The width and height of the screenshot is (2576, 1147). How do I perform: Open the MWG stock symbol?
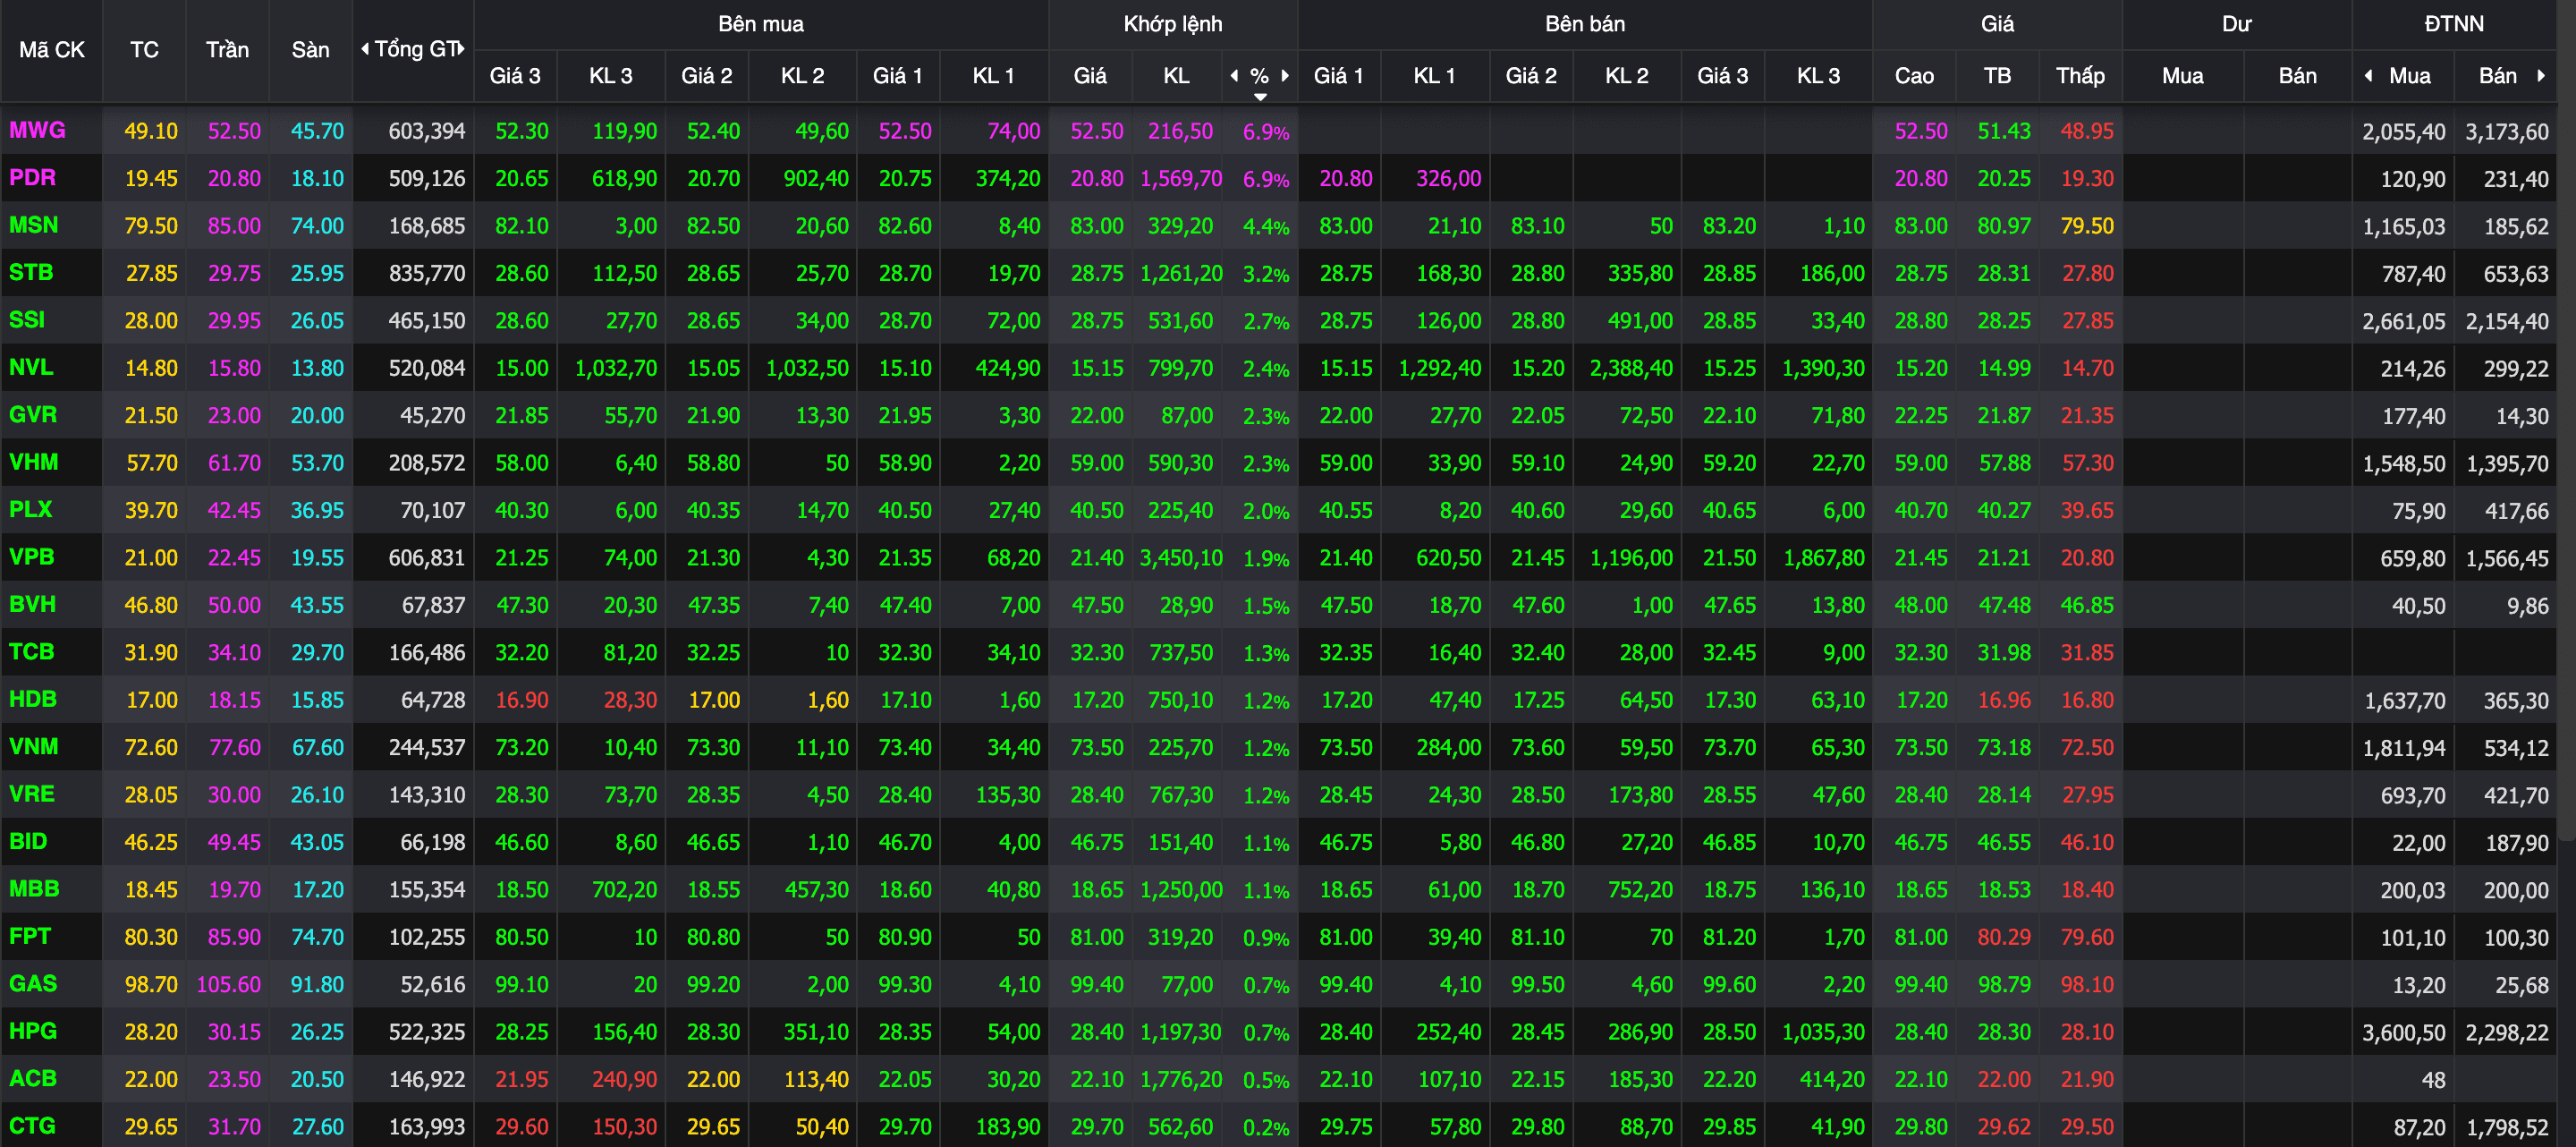(x=37, y=130)
